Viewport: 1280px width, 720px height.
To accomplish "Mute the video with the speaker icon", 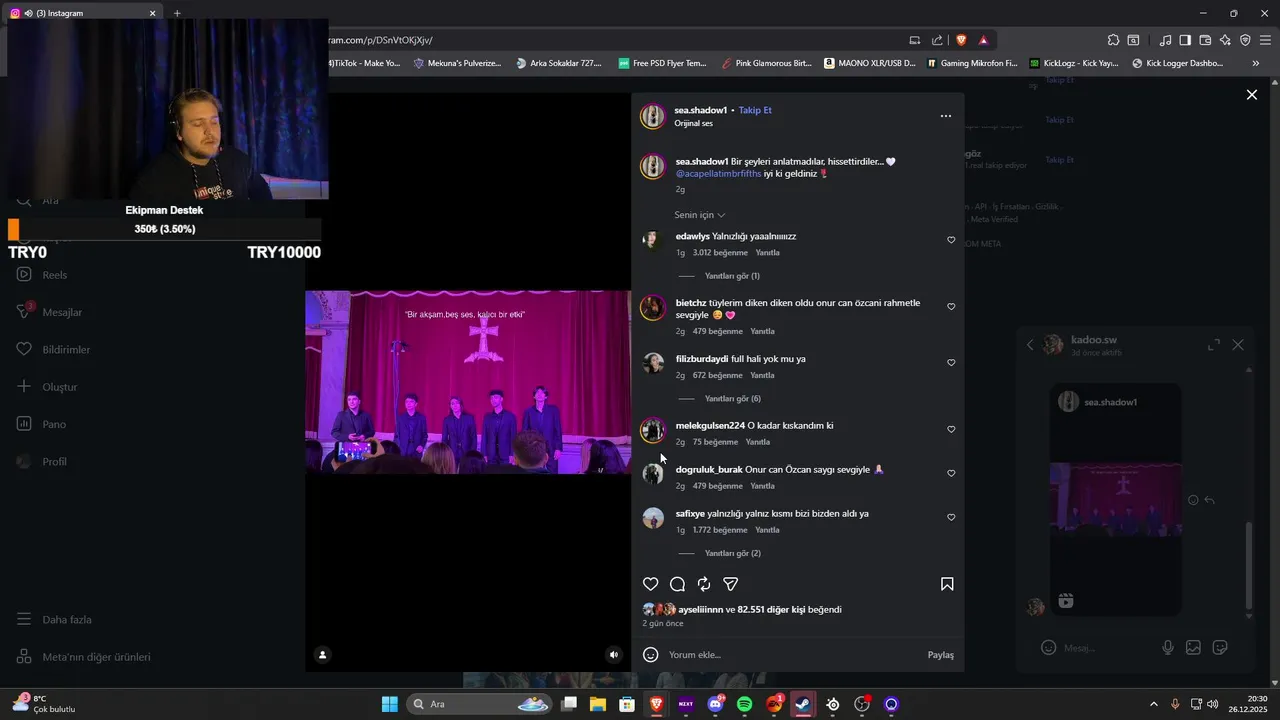I will coord(614,655).
